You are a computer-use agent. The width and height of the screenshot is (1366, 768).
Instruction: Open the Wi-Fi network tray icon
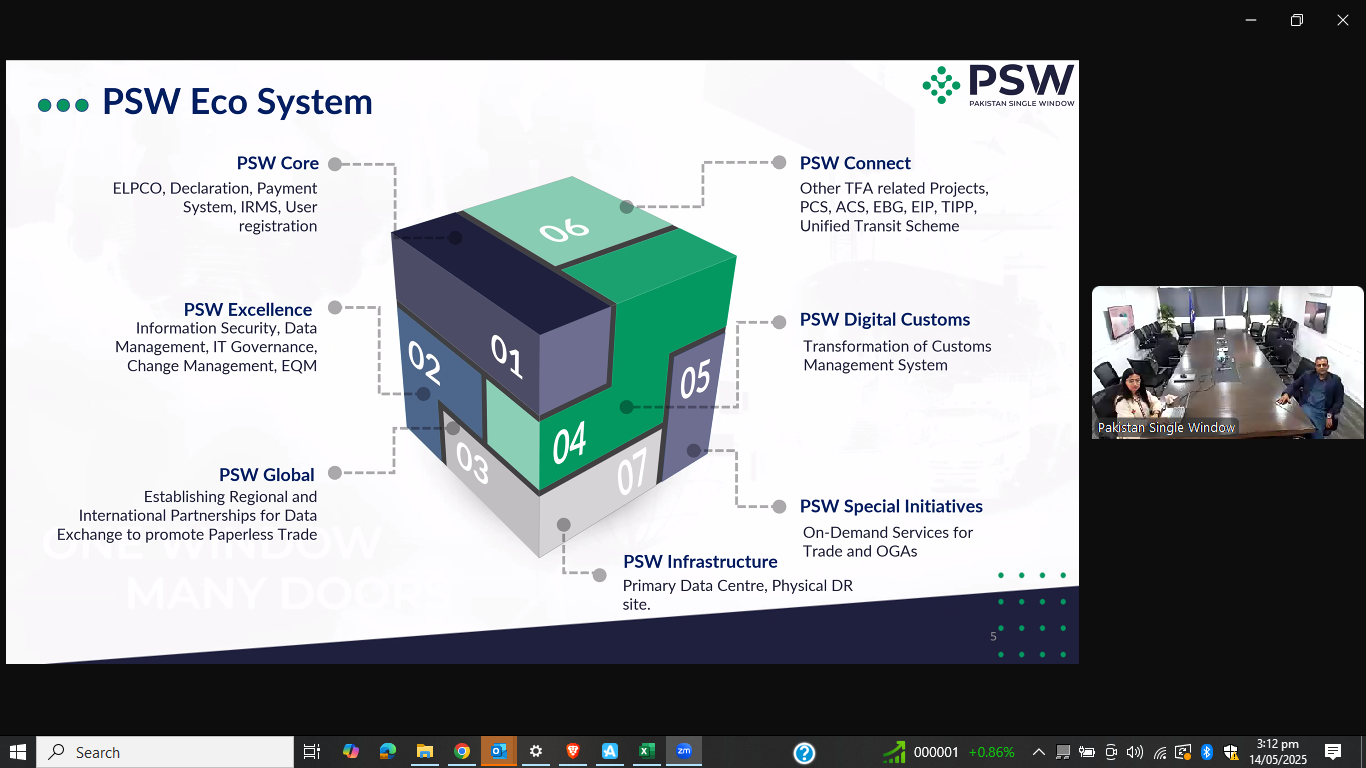point(1160,752)
